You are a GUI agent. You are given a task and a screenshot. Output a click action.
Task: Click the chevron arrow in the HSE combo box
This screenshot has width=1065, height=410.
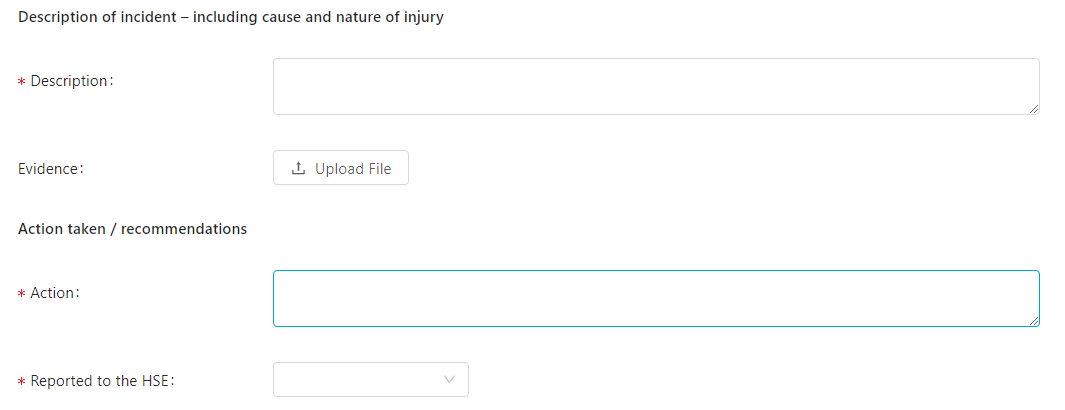(449, 379)
